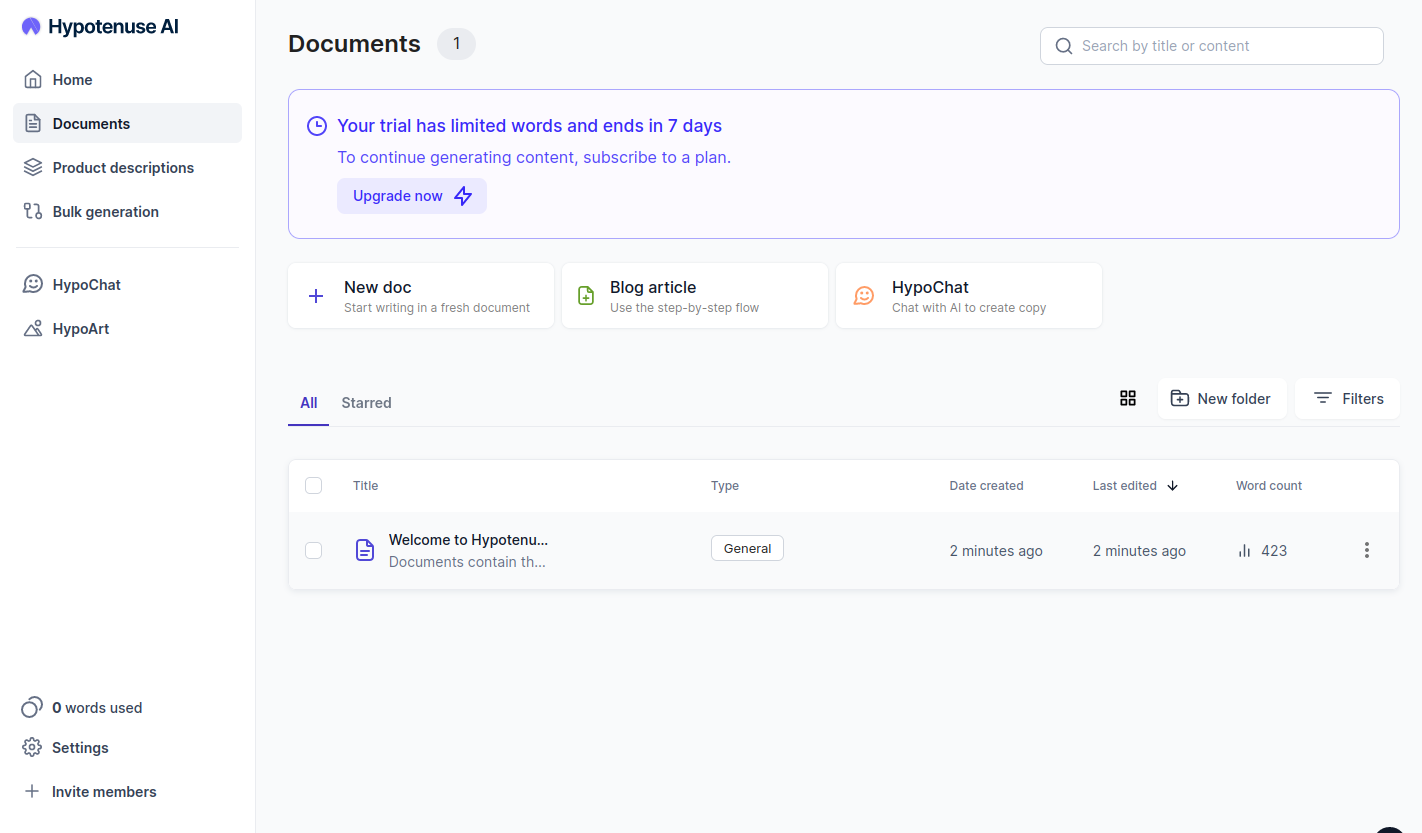Click the search magnifier icon

pos(1063,46)
